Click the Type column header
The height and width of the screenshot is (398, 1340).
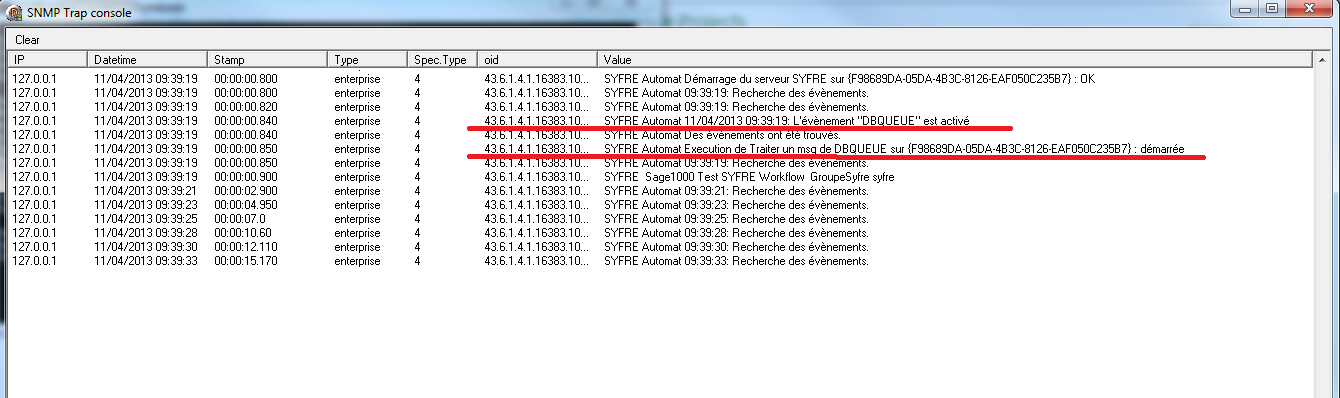tap(367, 60)
